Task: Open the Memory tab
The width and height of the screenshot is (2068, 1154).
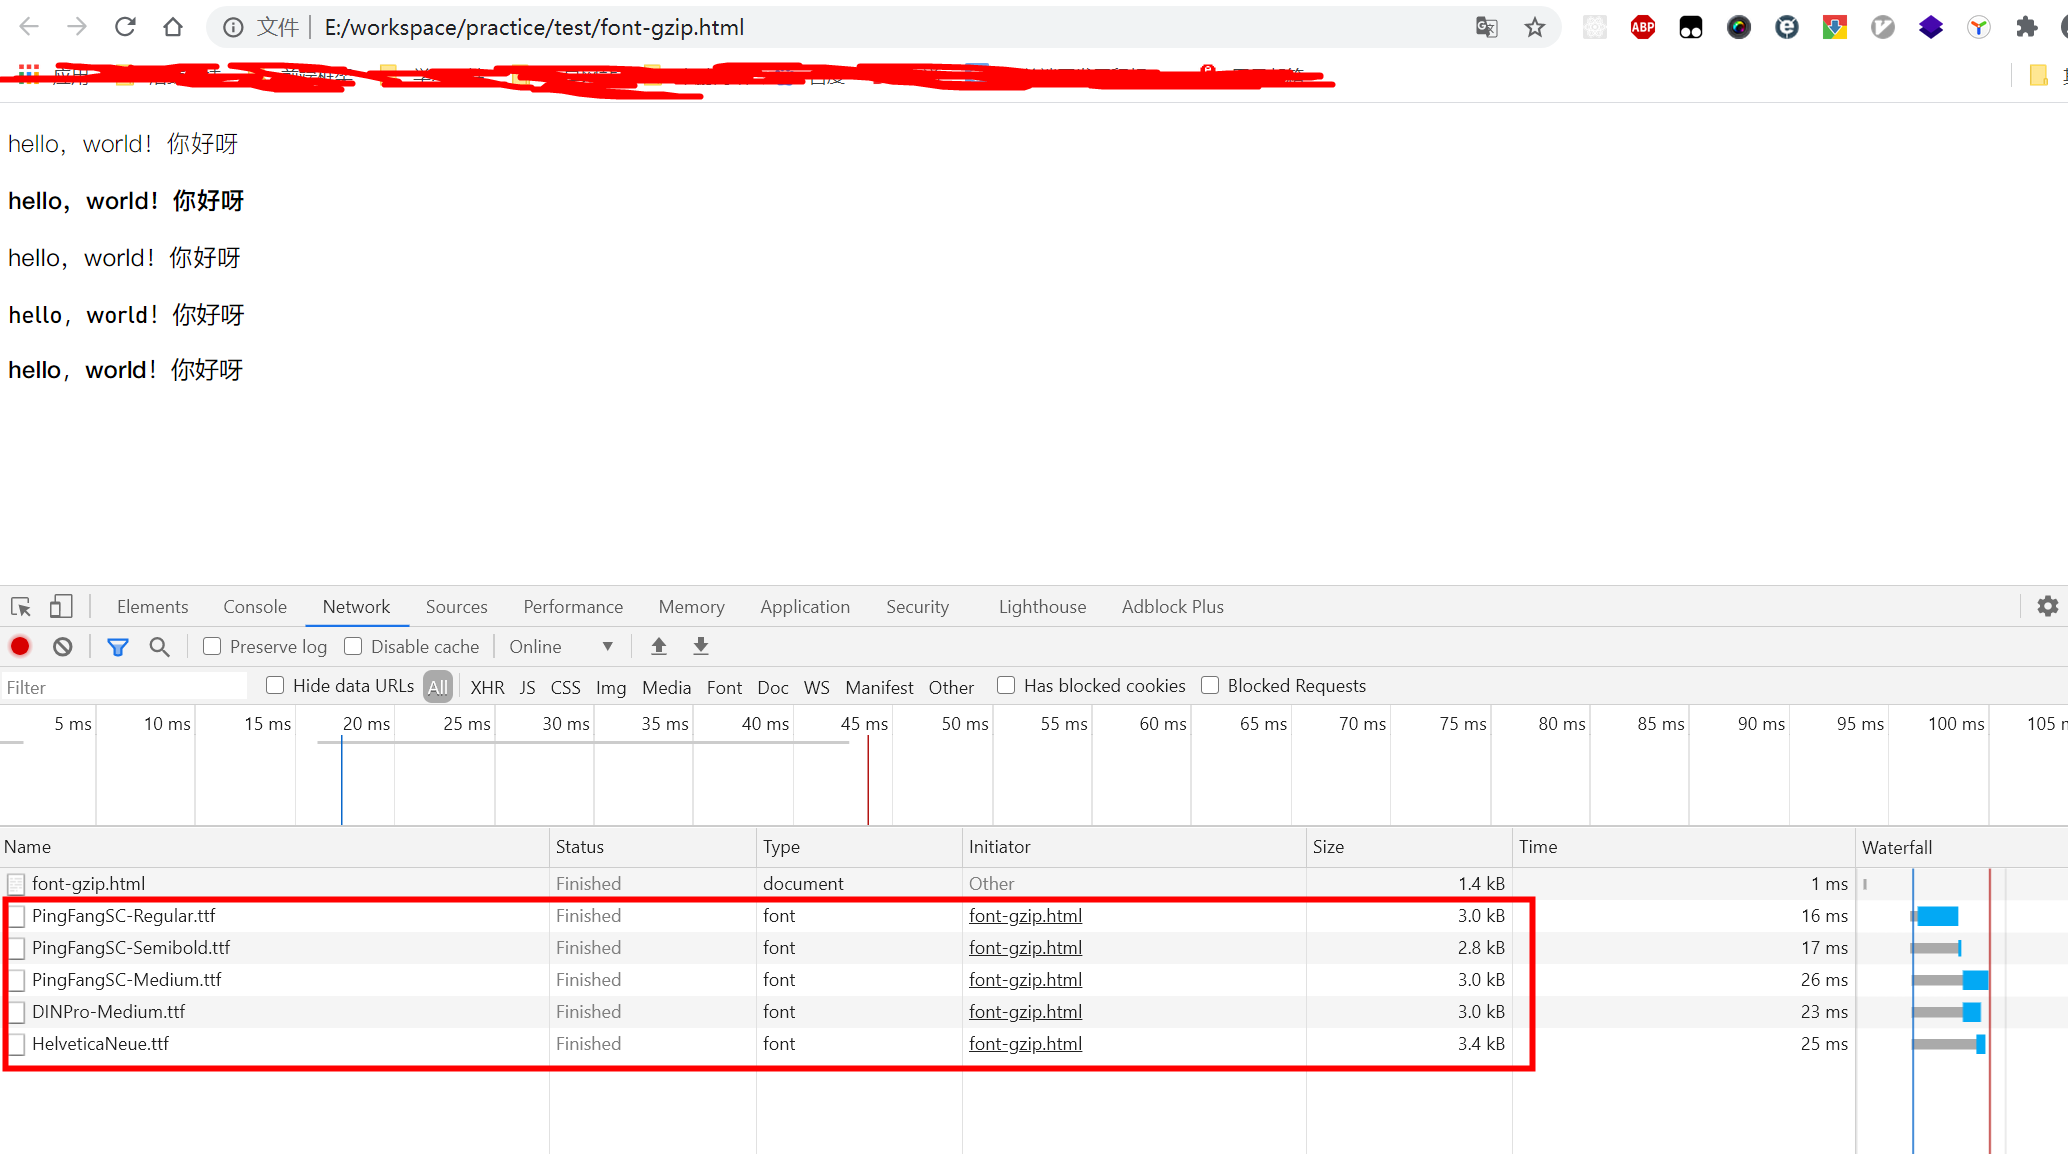Action: pyautogui.click(x=691, y=606)
